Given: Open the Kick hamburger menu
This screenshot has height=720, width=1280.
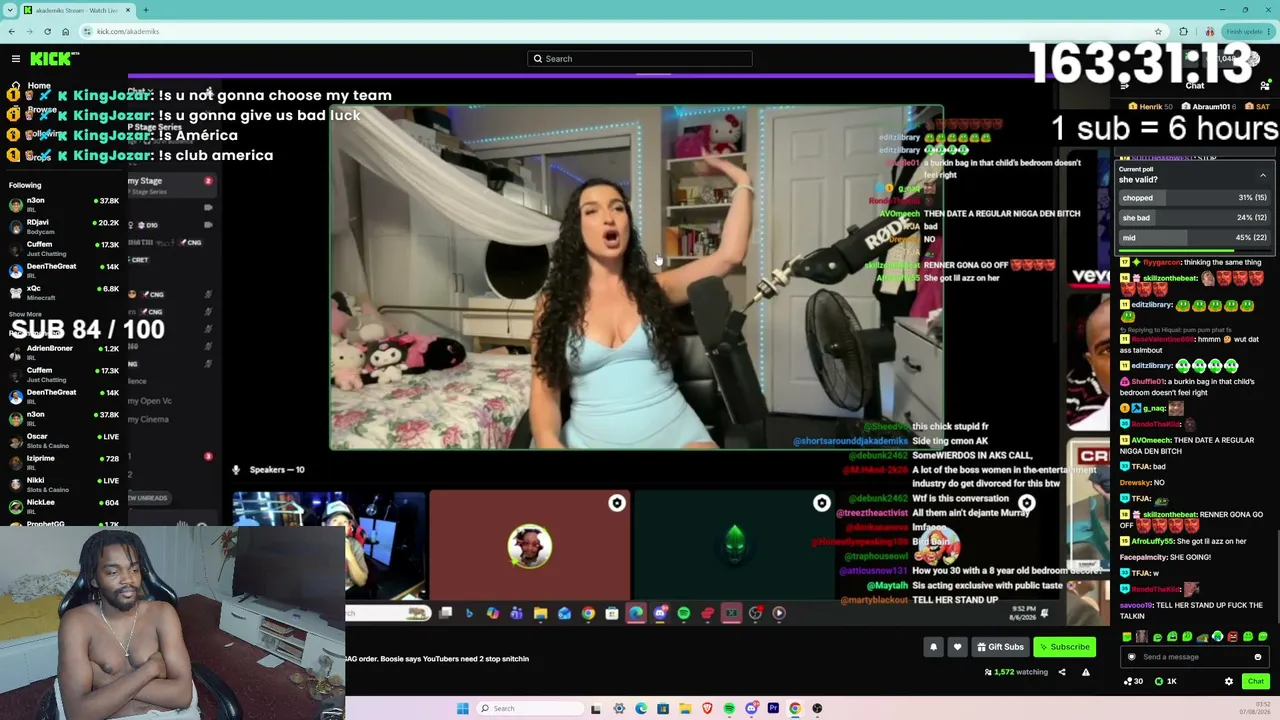Looking at the screenshot, I should (16, 59).
